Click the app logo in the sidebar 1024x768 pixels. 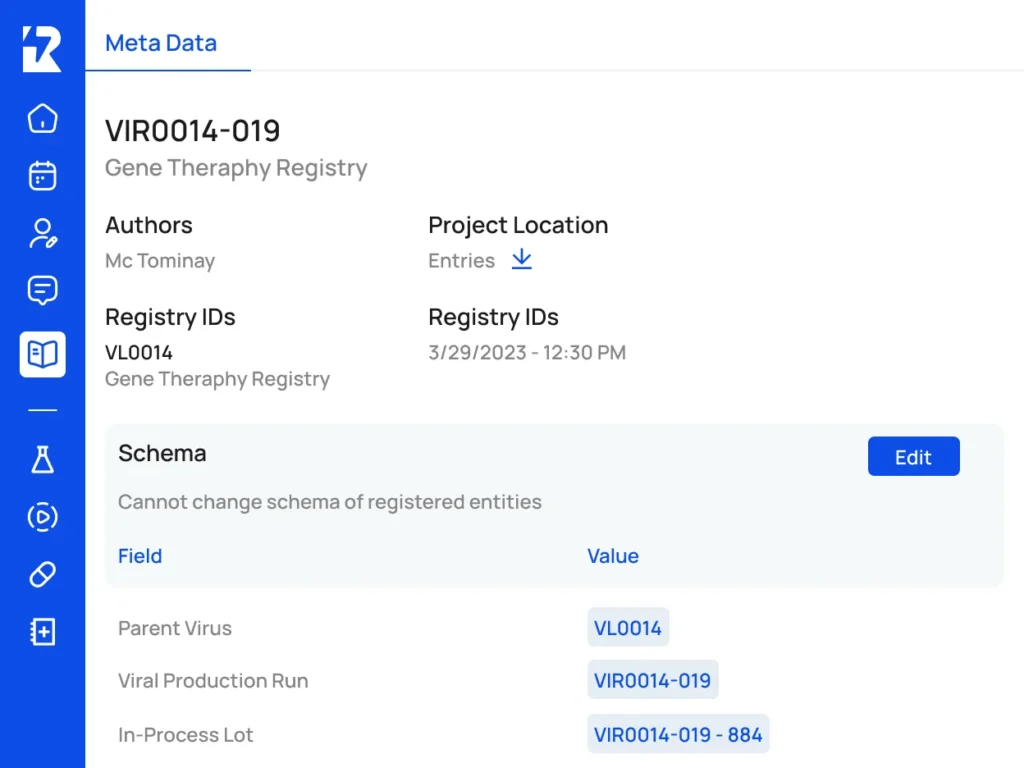42,49
